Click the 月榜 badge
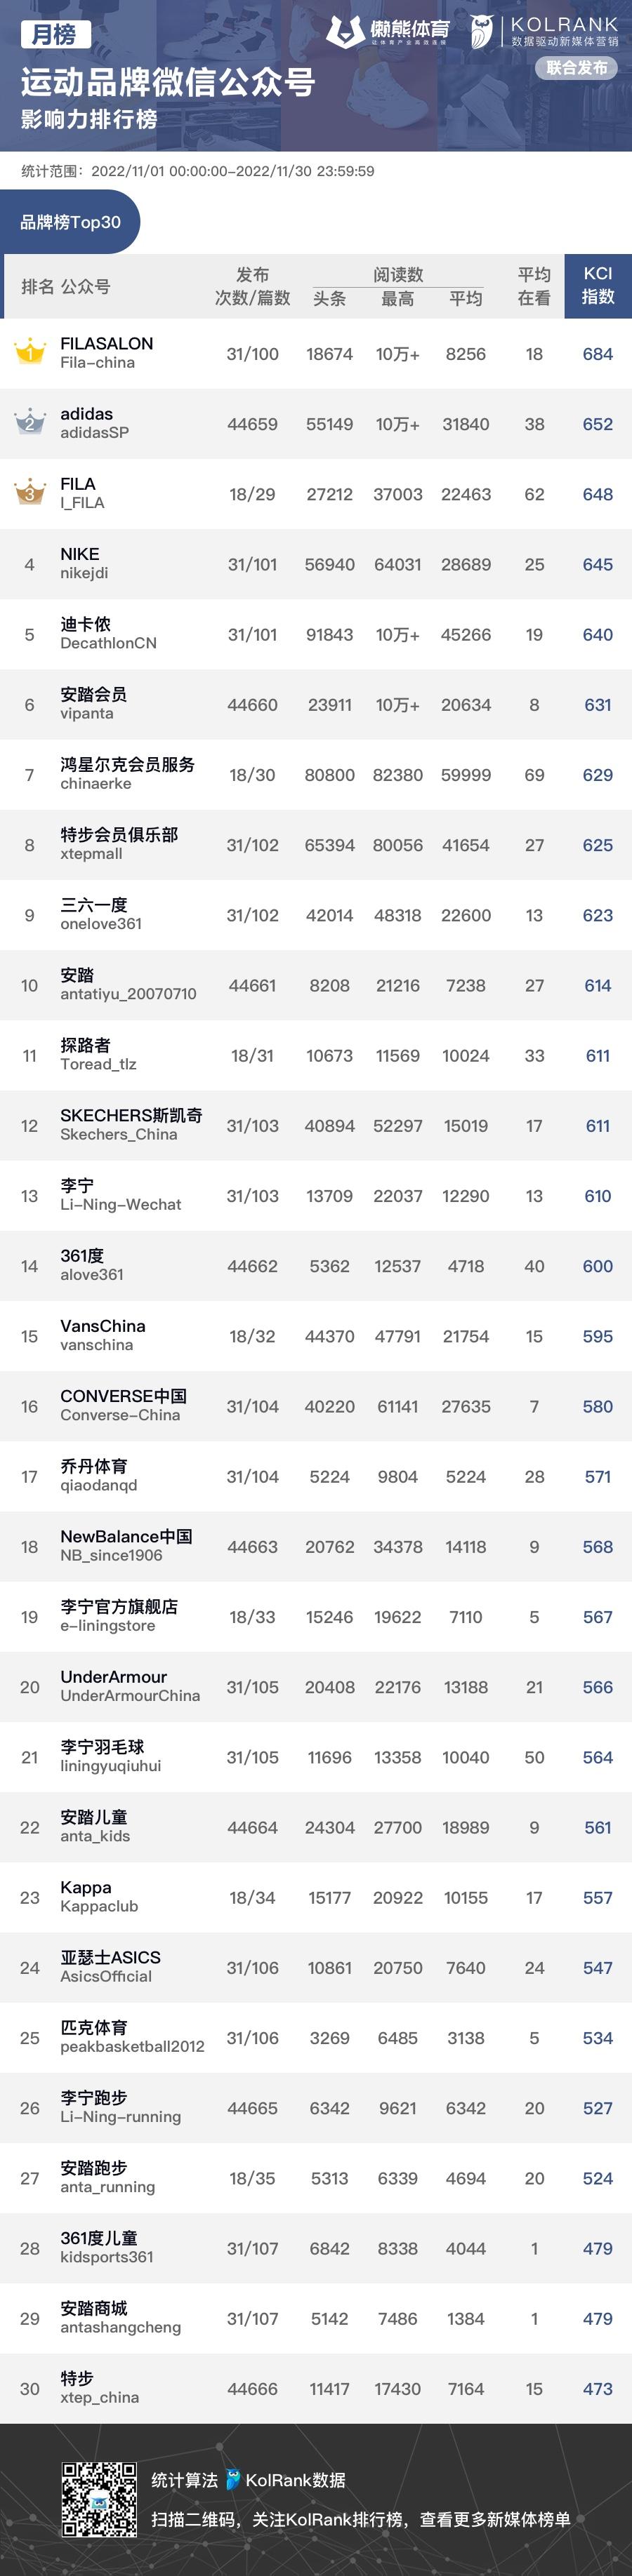Screen dimensions: 632x2576 (55, 35)
